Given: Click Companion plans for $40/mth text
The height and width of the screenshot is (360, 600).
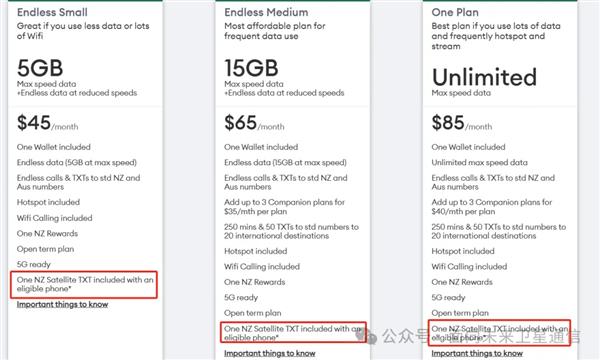Looking at the screenshot, I should click(x=492, y=207).
